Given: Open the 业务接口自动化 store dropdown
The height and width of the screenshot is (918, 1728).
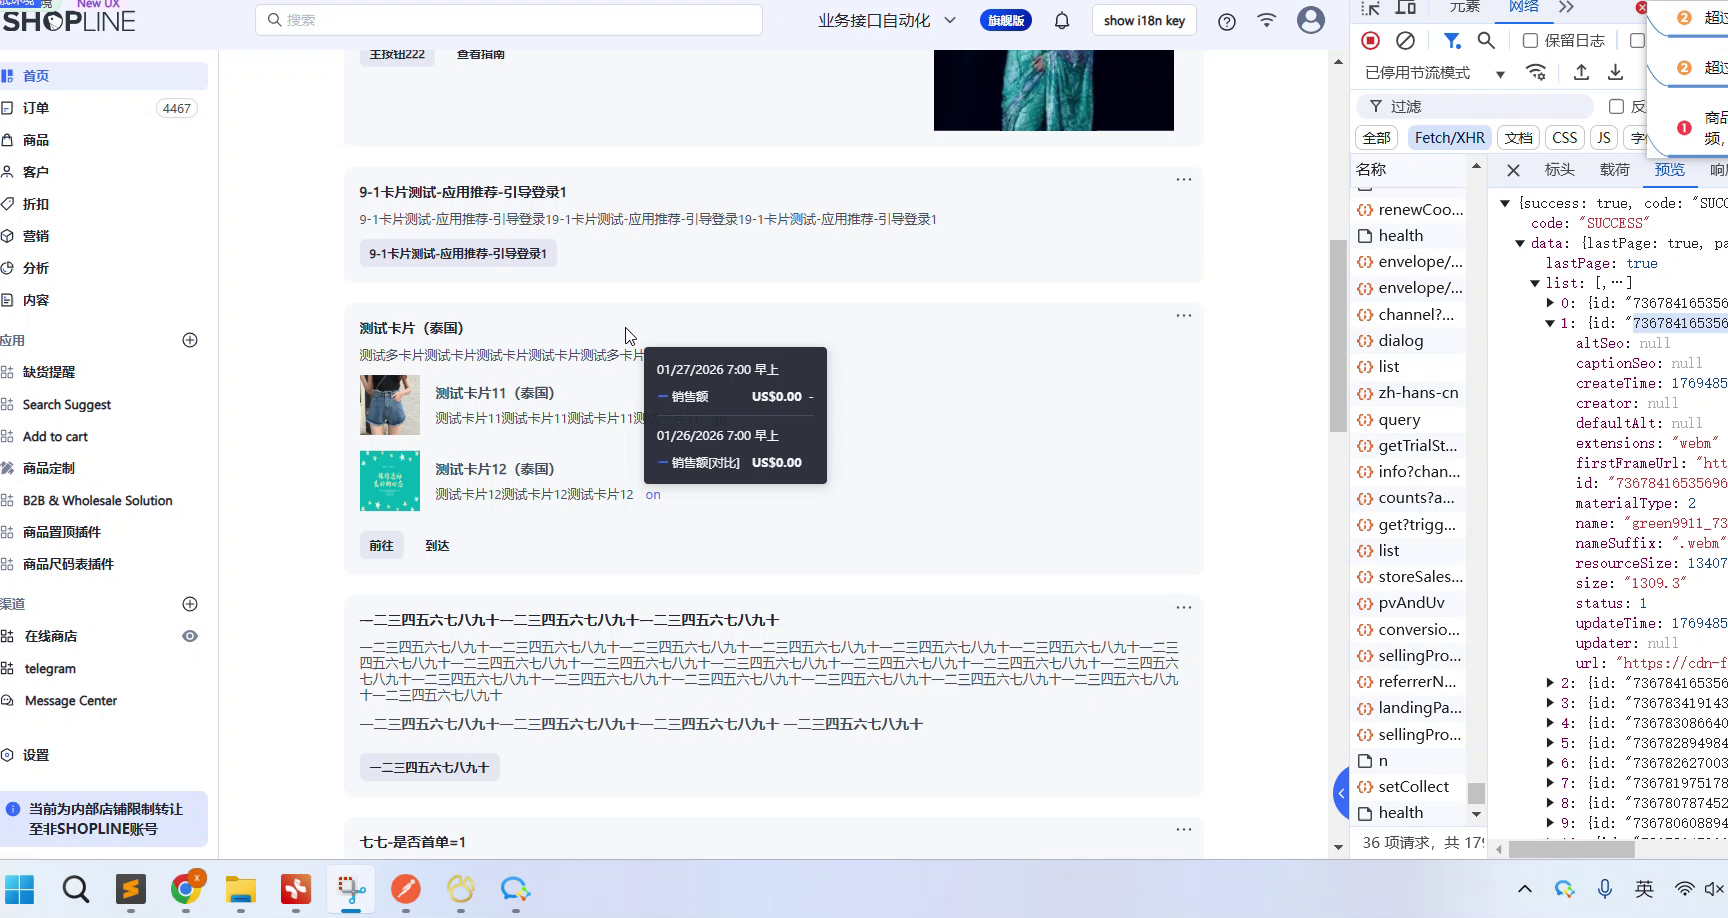Looking at the screenshot, I should (x=886, y=21).
